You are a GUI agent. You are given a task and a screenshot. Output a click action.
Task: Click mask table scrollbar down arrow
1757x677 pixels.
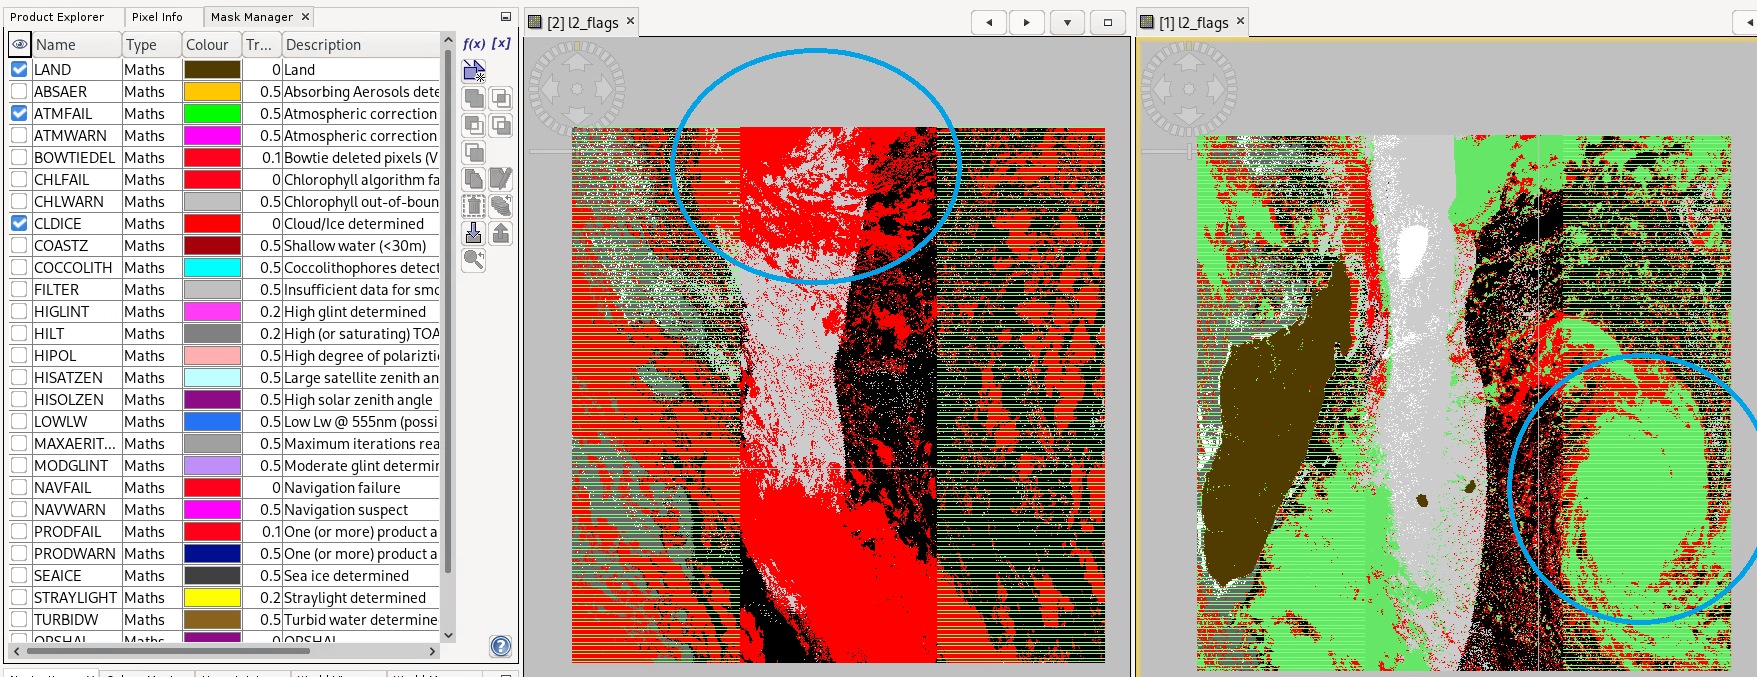coord(448,634)
